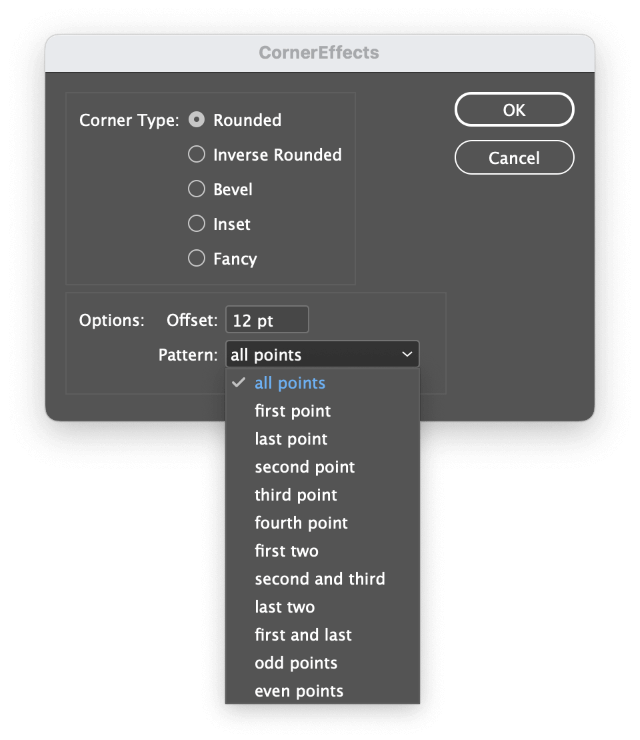Pick fourth point from dropdown
This screenshot has width=640, height=740.
322,523
